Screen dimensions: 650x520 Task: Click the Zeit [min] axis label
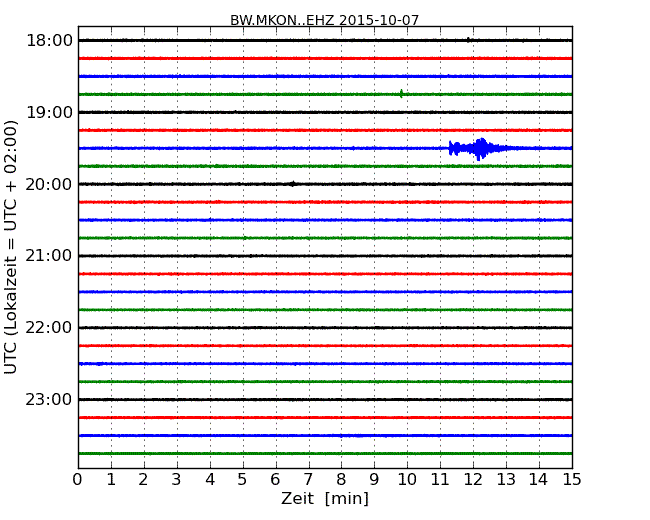(325, 498)
